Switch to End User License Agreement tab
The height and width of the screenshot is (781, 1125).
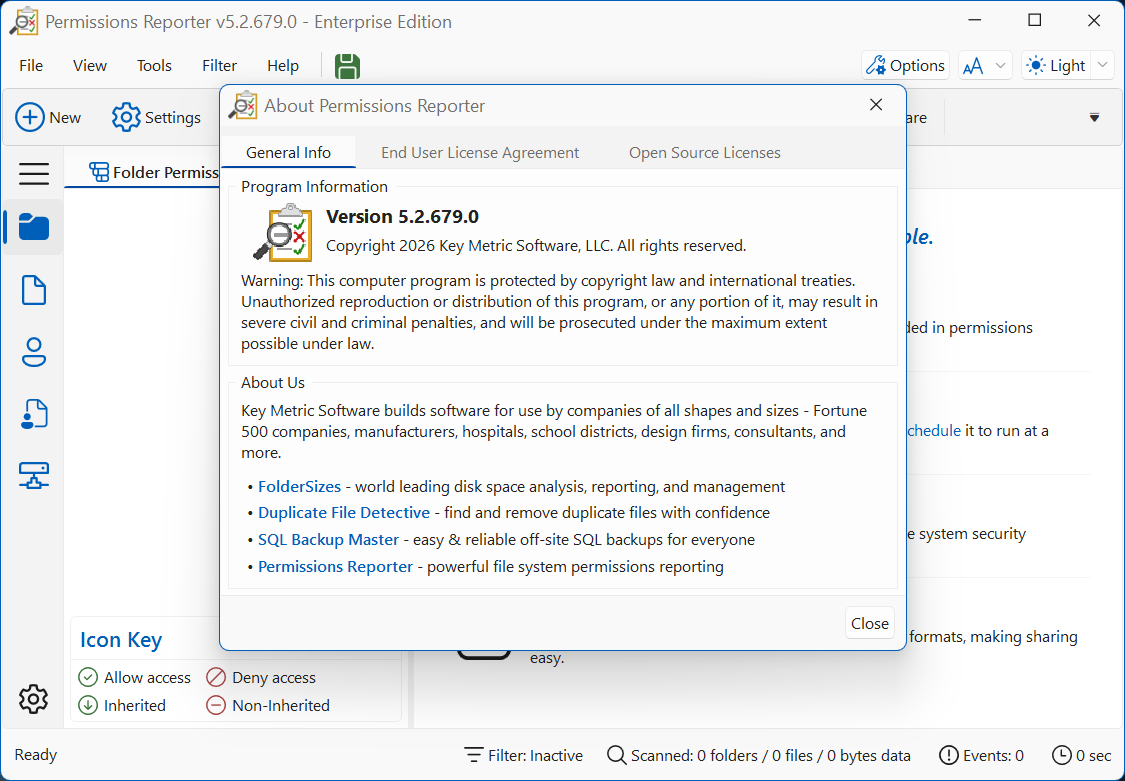coord(480,153)
